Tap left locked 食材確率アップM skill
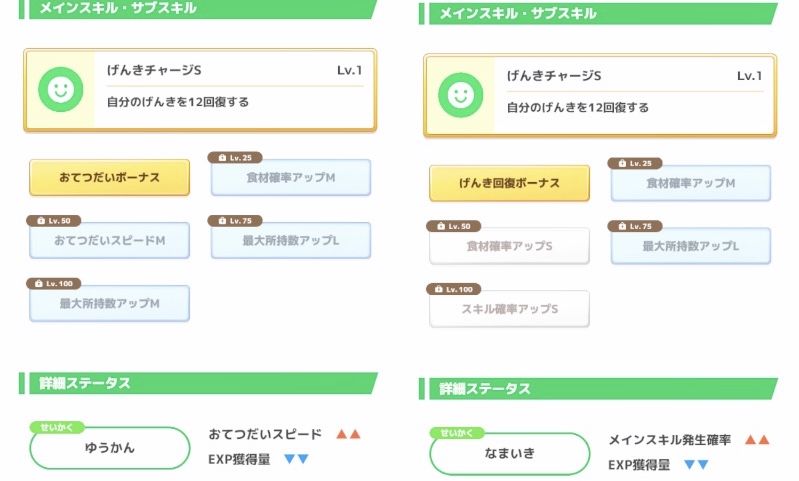The image size is (799, 481). 291,178
